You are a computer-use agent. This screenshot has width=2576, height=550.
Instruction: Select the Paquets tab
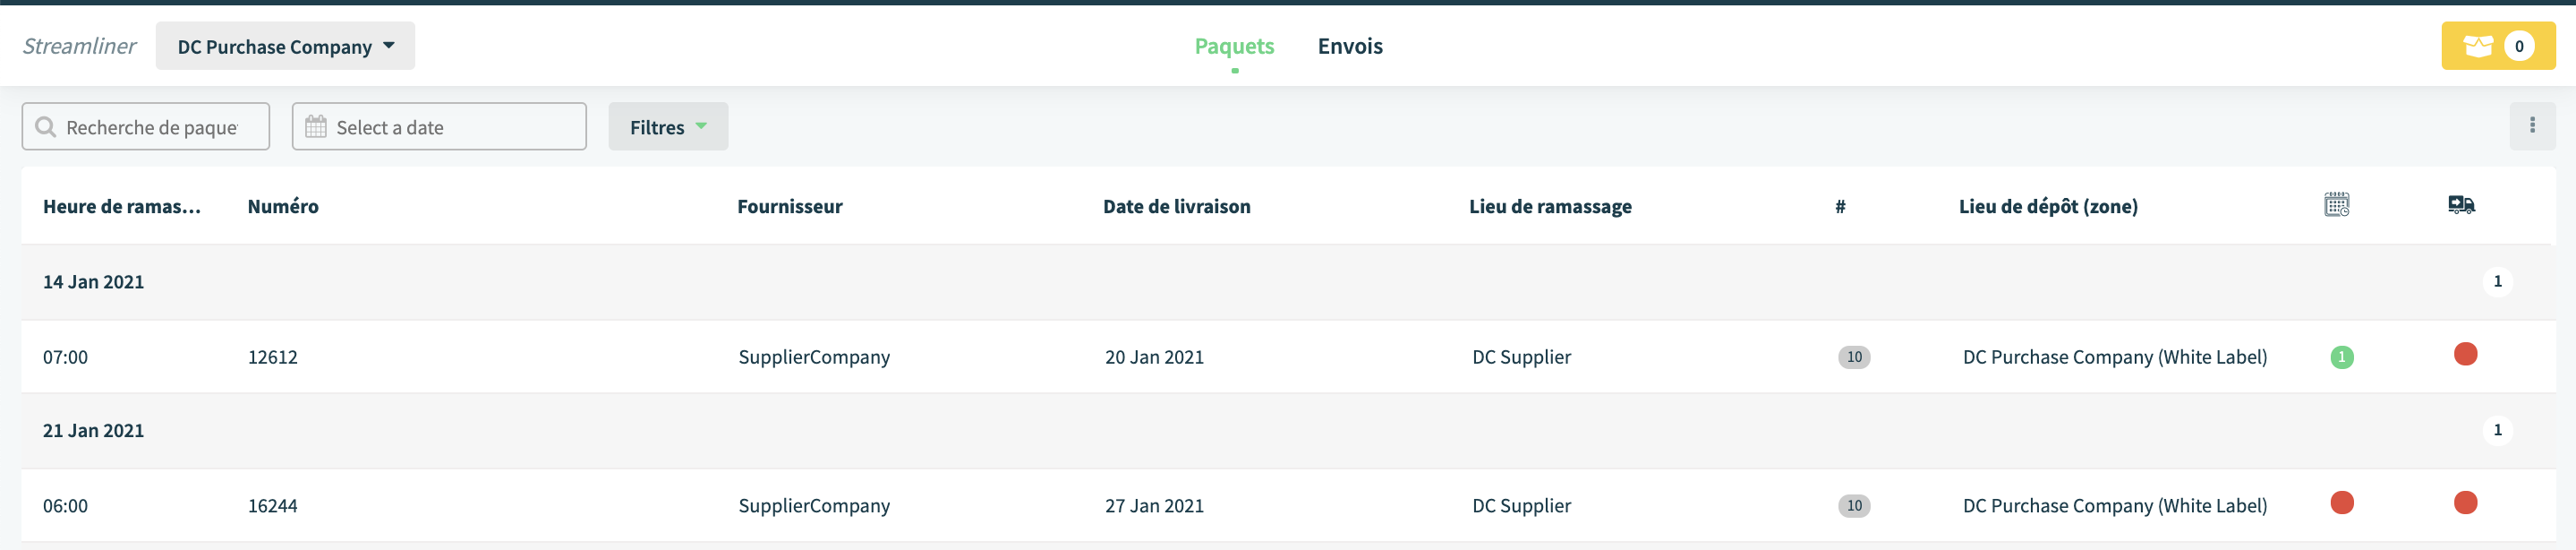[x=1234, y=46]
